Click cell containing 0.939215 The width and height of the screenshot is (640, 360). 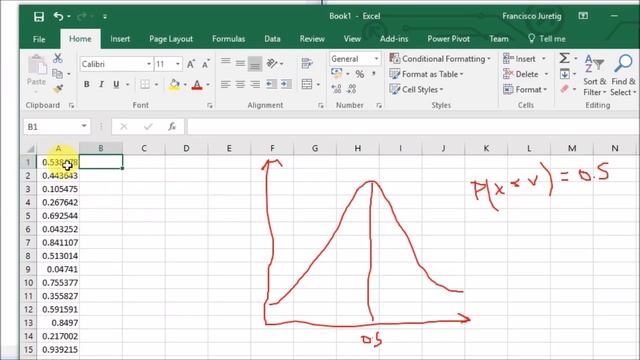pos(58,349)
